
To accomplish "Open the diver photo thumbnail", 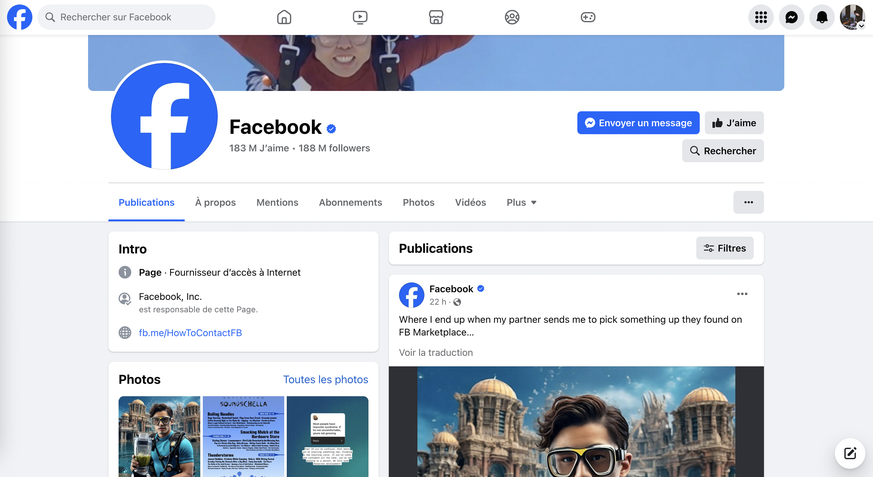I will pos(159,436).
